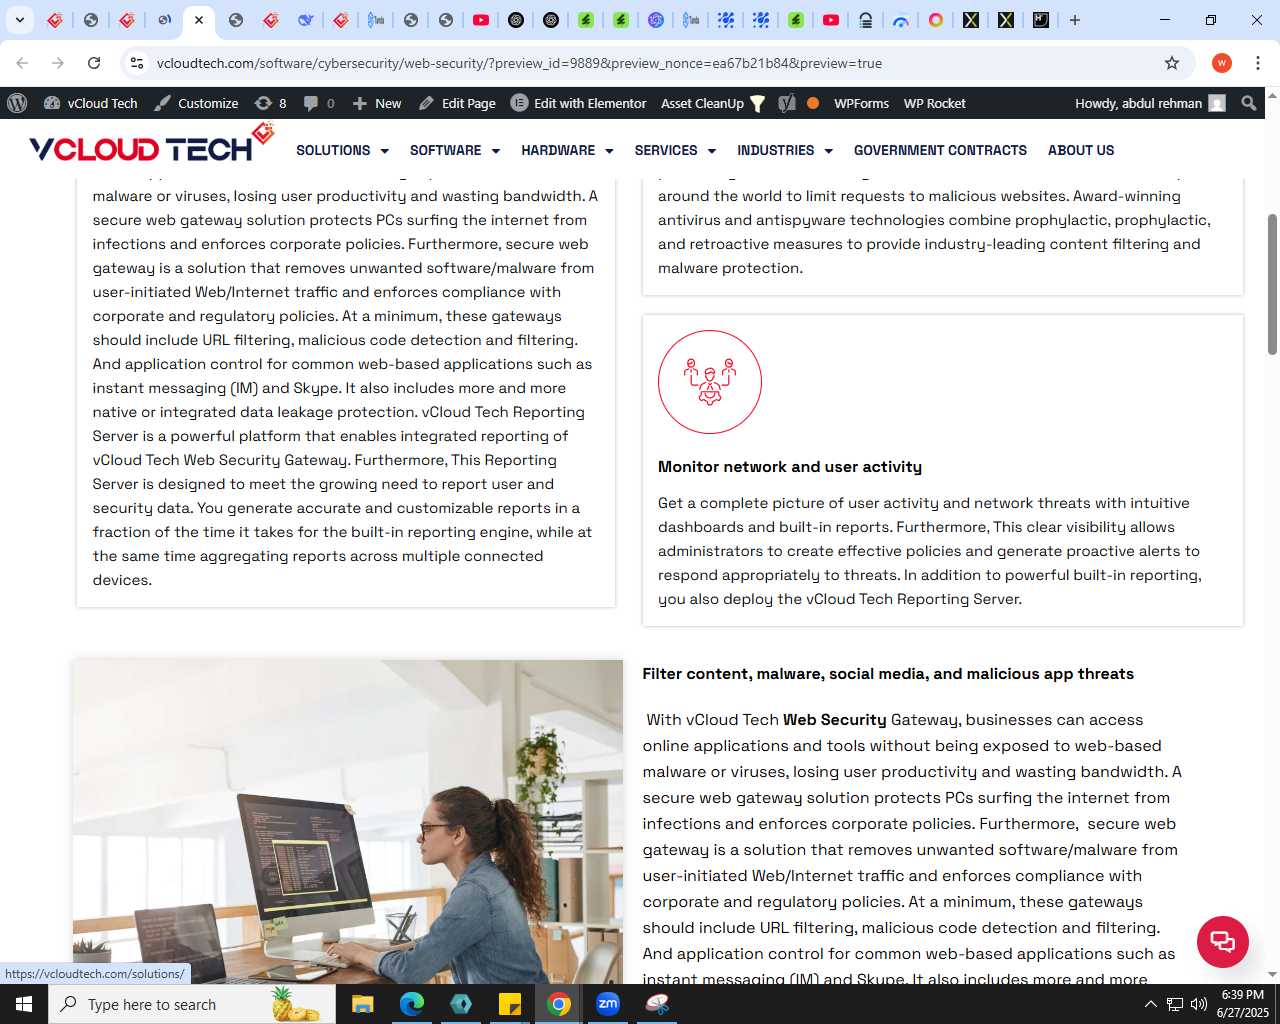Click Edit Page in the admin bar

[x=457, y=103]
